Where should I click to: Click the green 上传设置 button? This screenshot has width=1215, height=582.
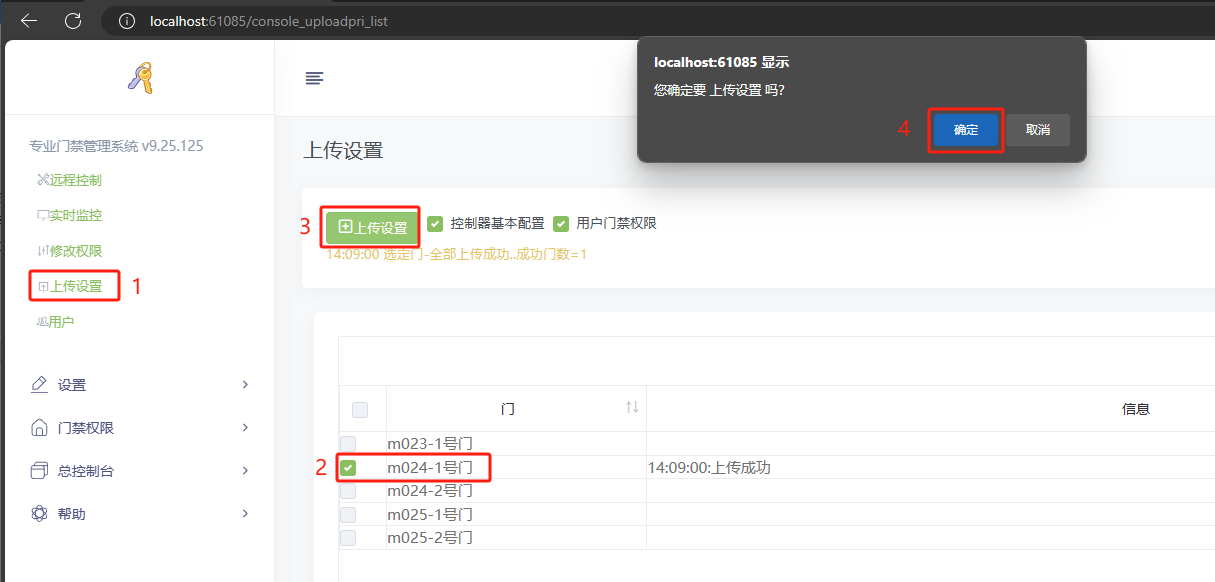tap(372, 227)
